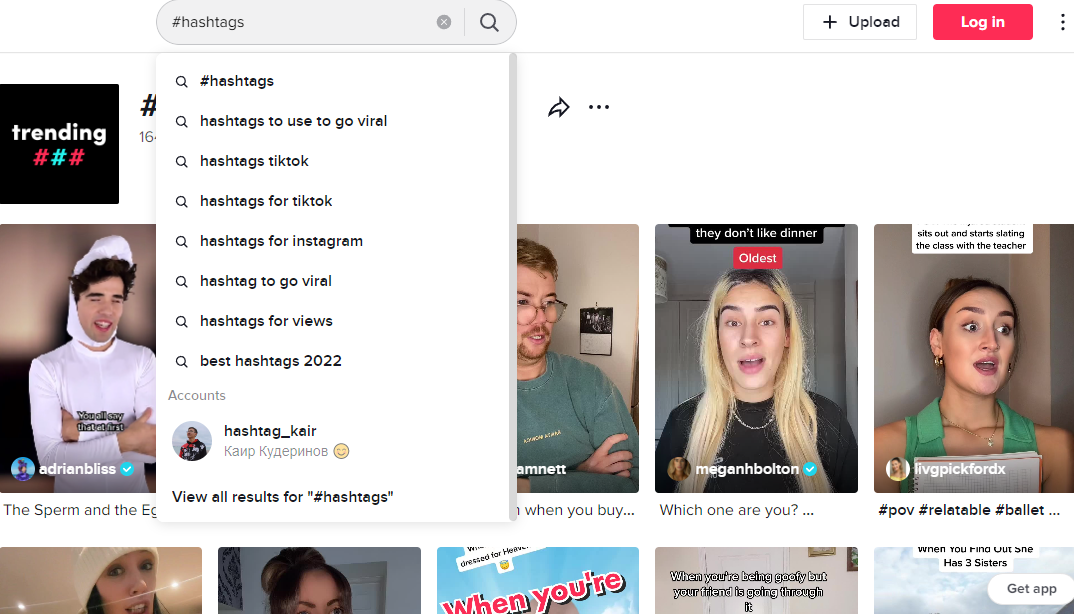
Task: Open the three-dot menu at the top right
Action: (x=1062, y=22)
